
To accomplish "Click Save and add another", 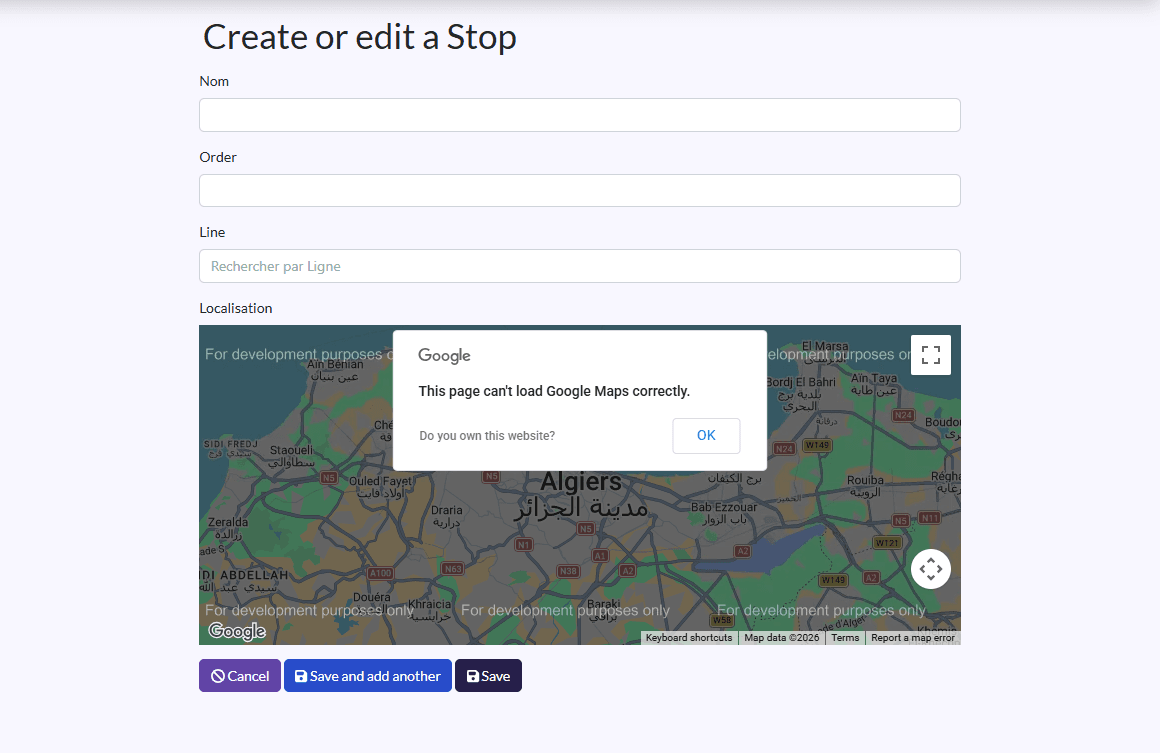I will click(x=368, y=675).
